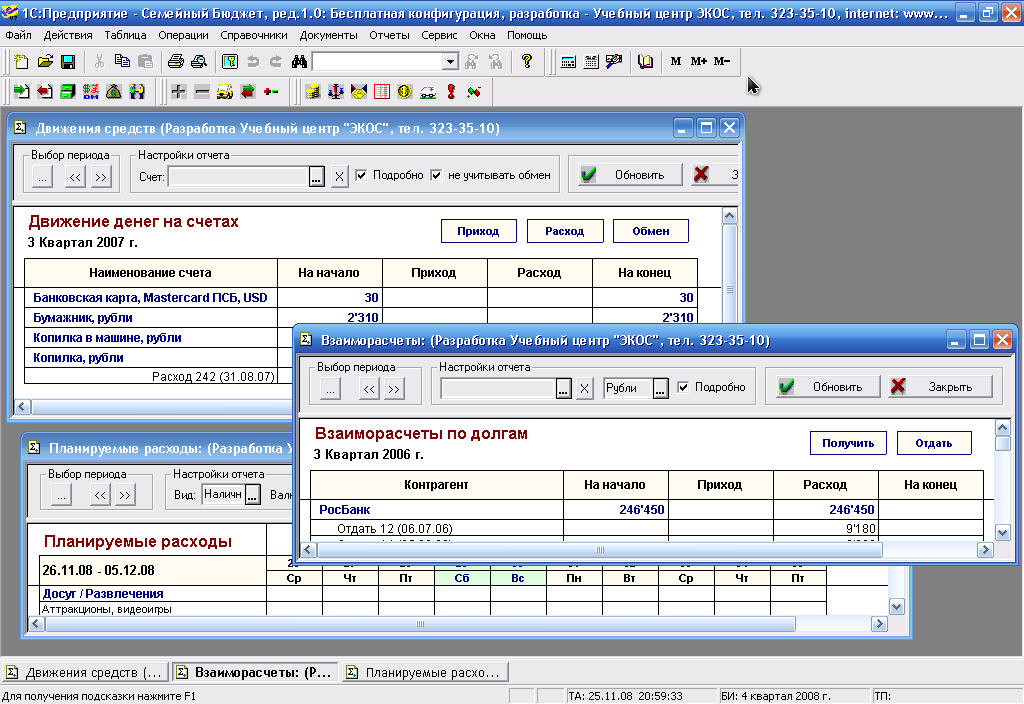Open Вид Наличн selection ellipsis button
This screenshot has width=1024, height=704.
pos(253,495)
